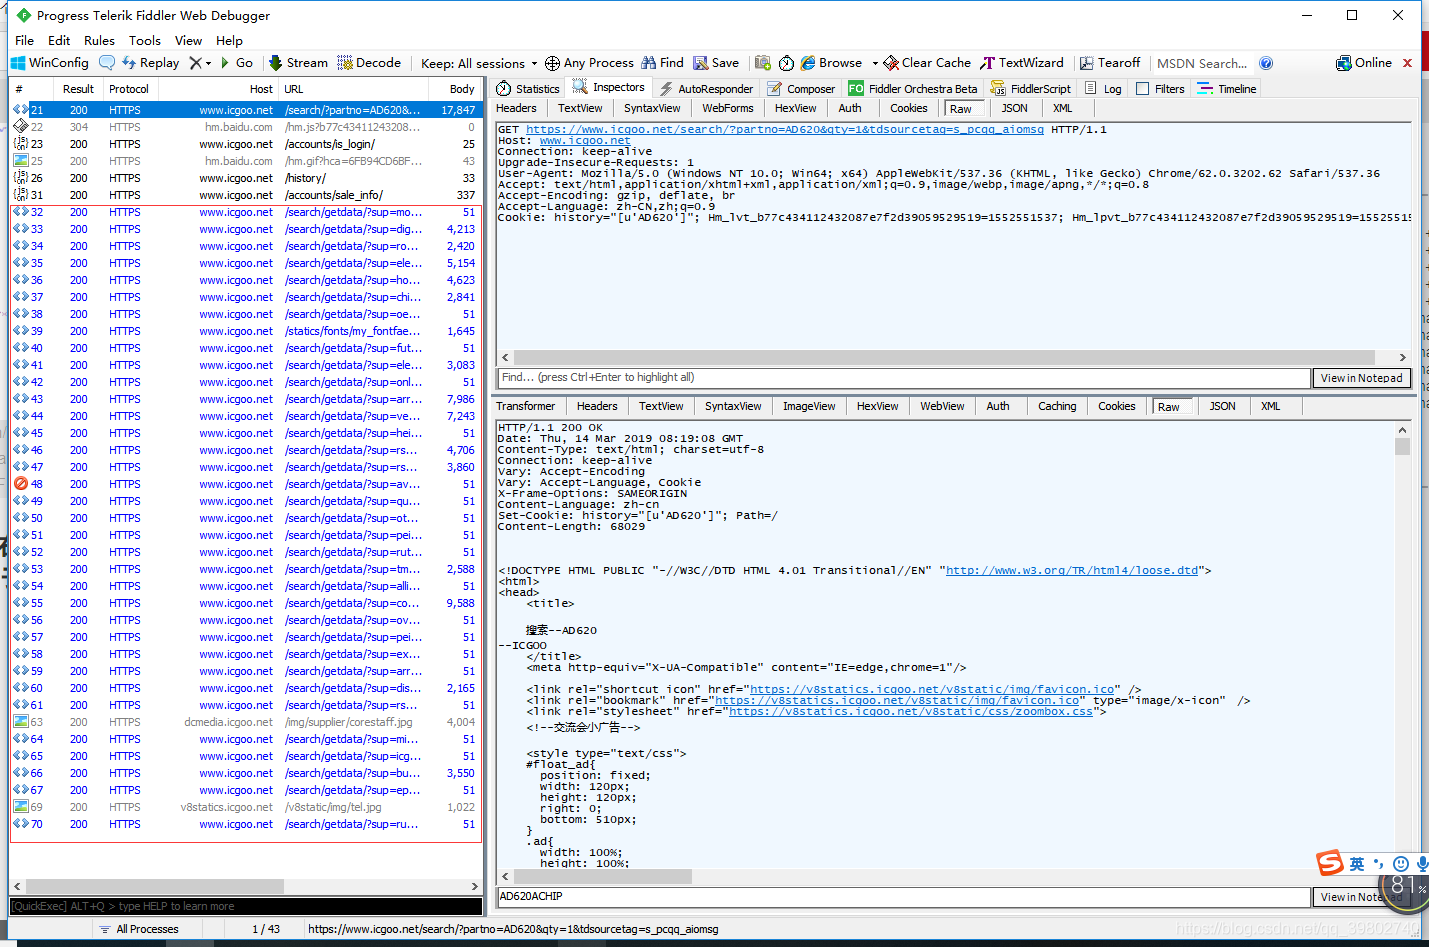
Task: Toggle Stream mode
Action: tap(298, 63)
